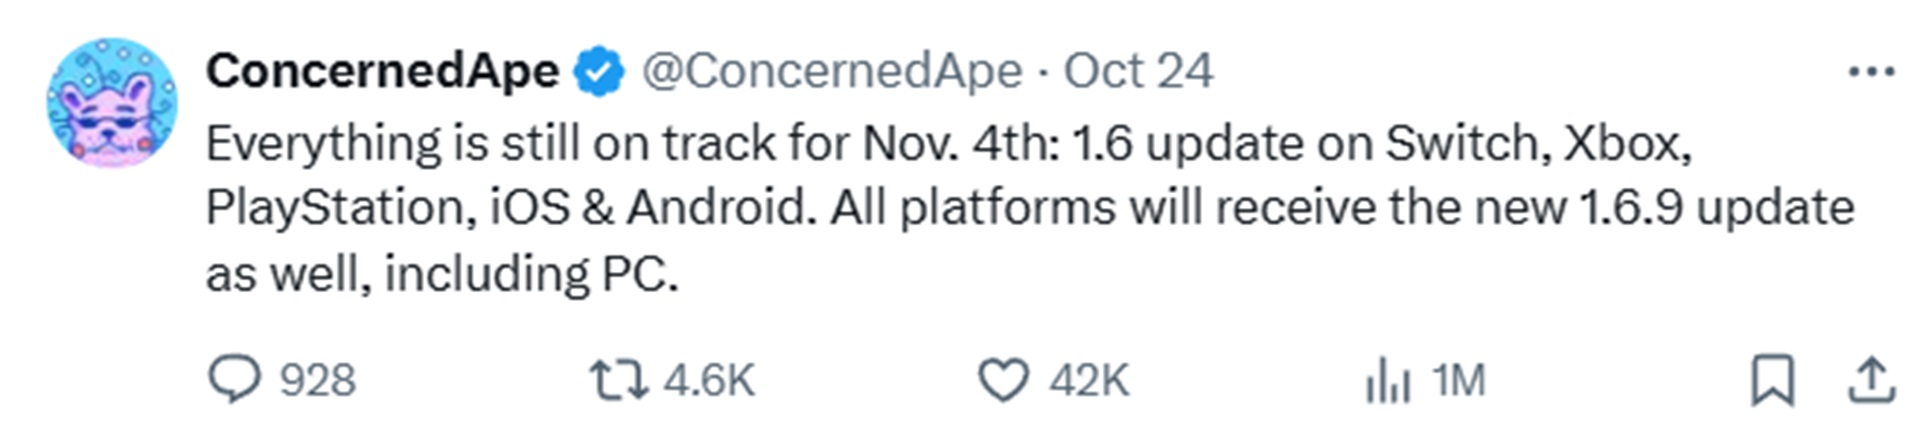
Task: Open the Oct 24 timestamp link
Action: coord(1137,71)
